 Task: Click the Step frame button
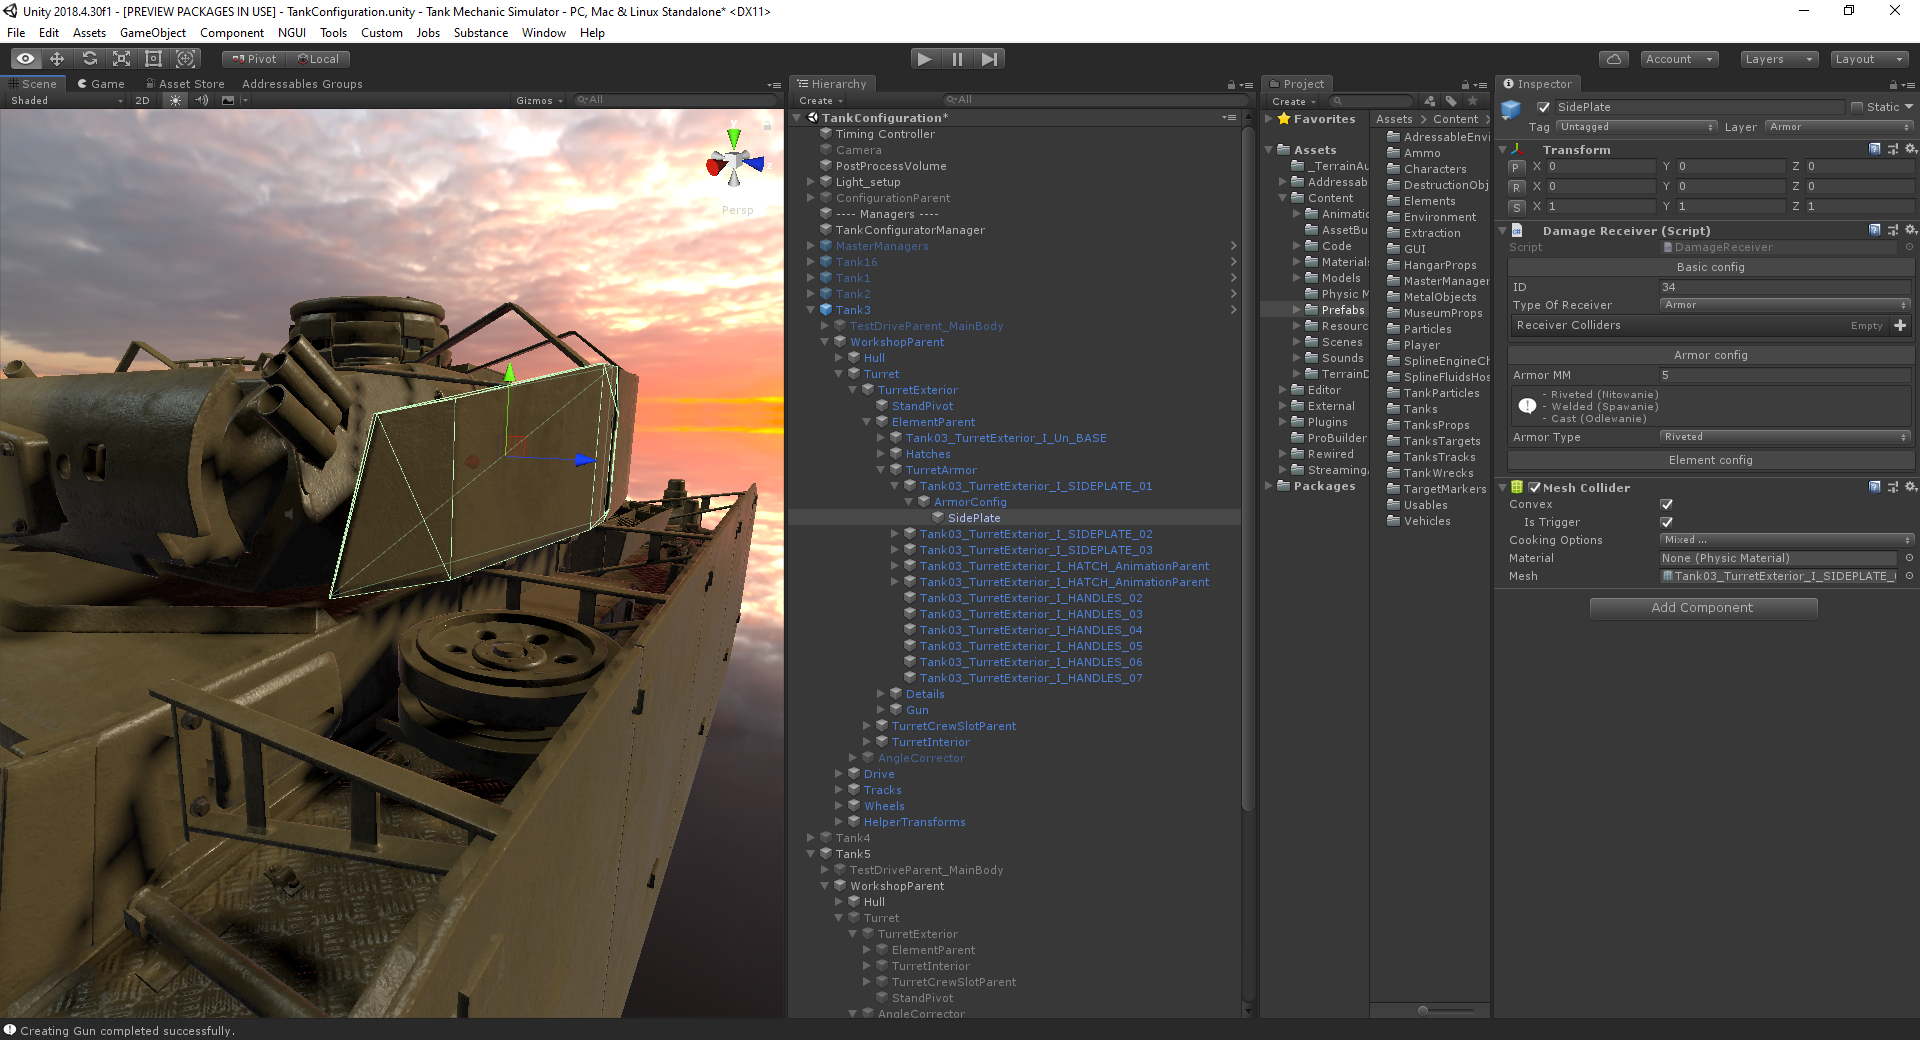(x=989, y=59)
